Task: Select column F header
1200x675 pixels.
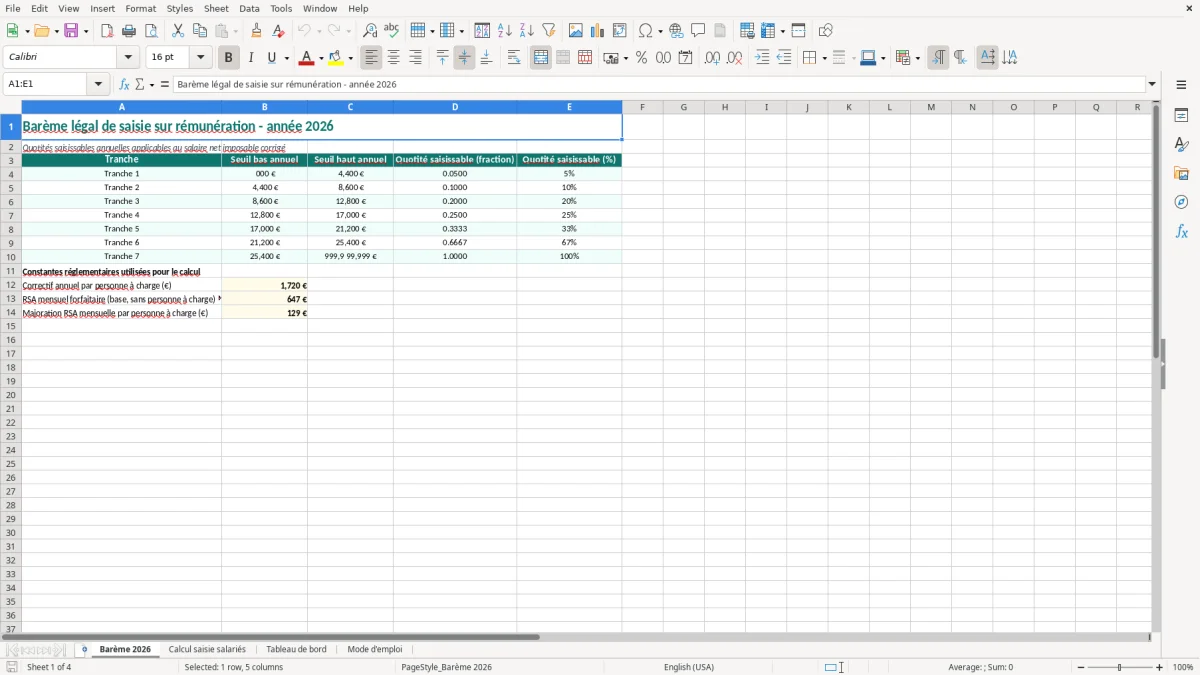Action: click(642, 107)
